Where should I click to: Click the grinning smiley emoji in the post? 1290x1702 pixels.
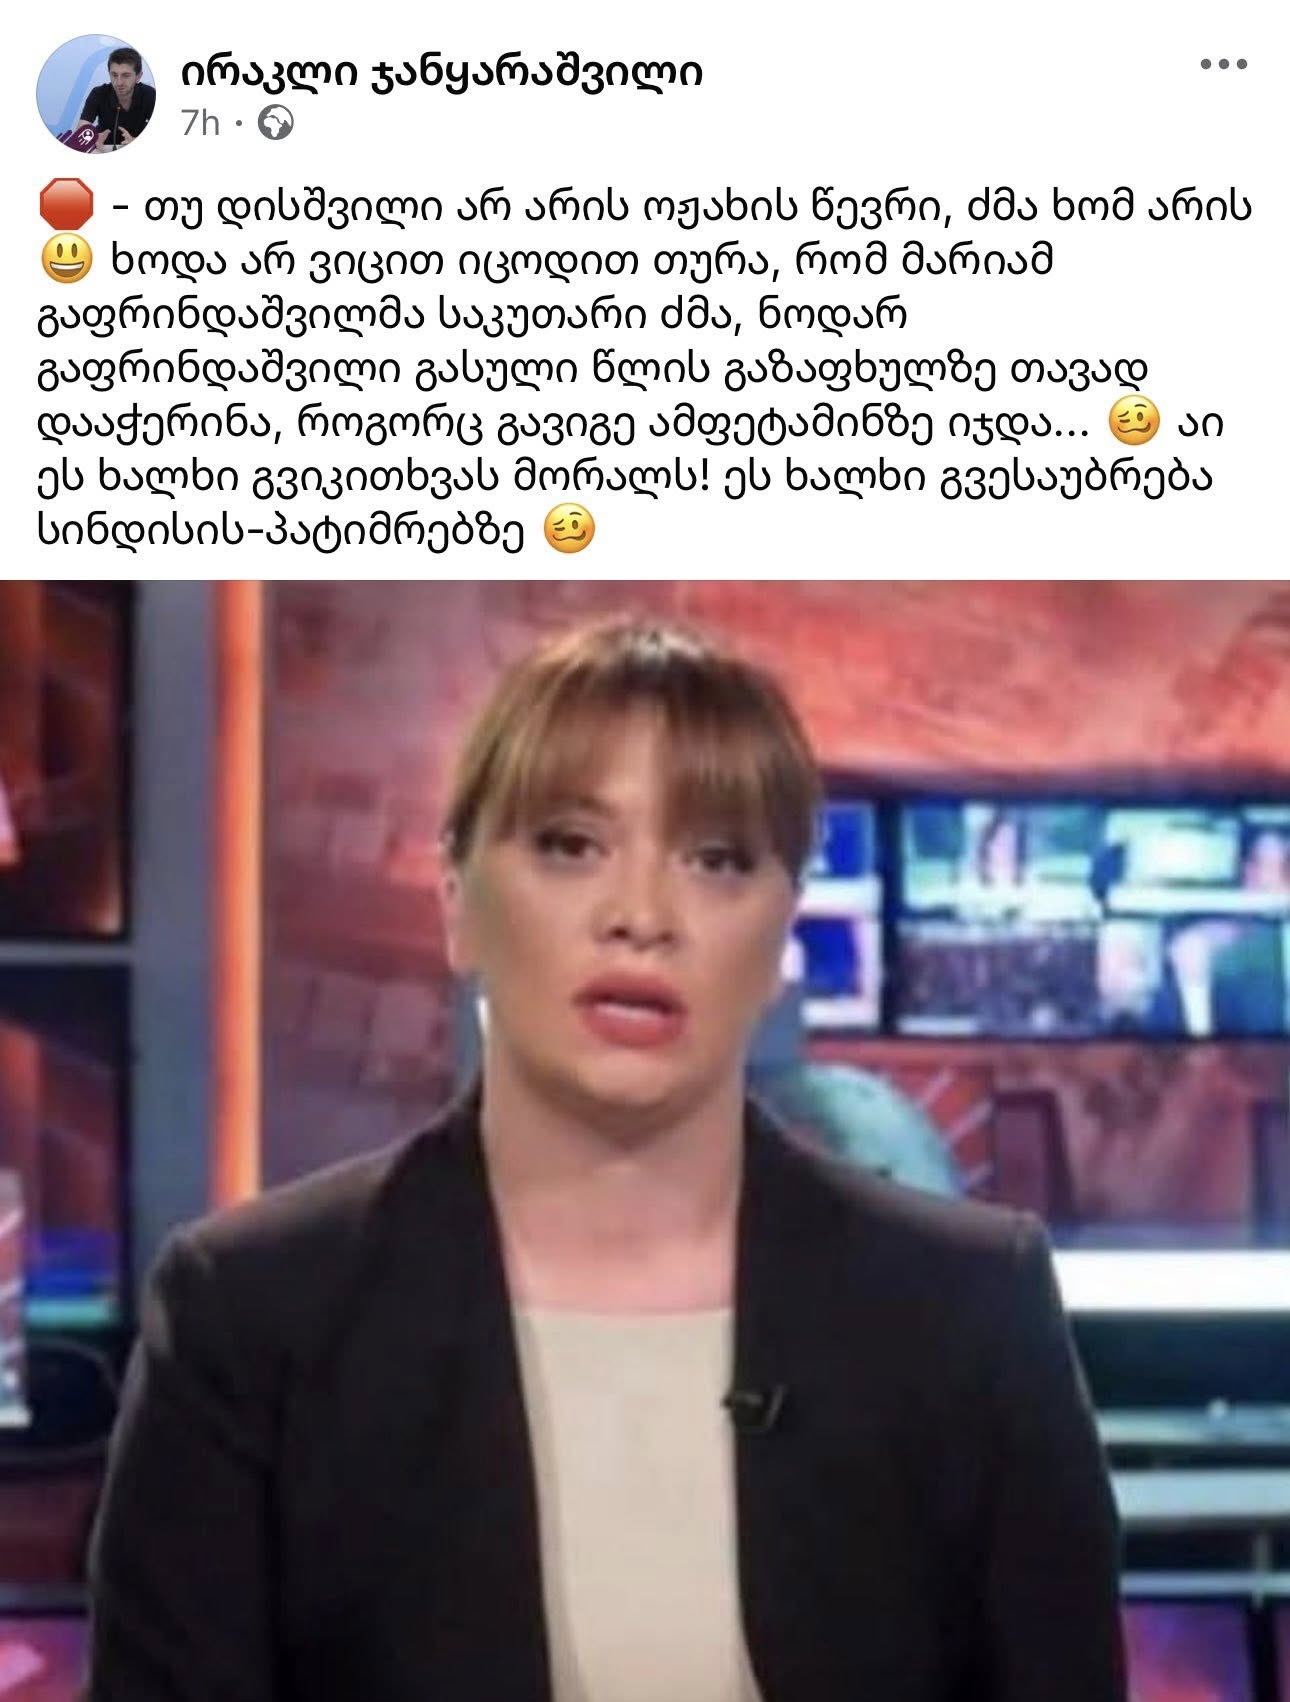pyautogui.click(x=65, y=261)
